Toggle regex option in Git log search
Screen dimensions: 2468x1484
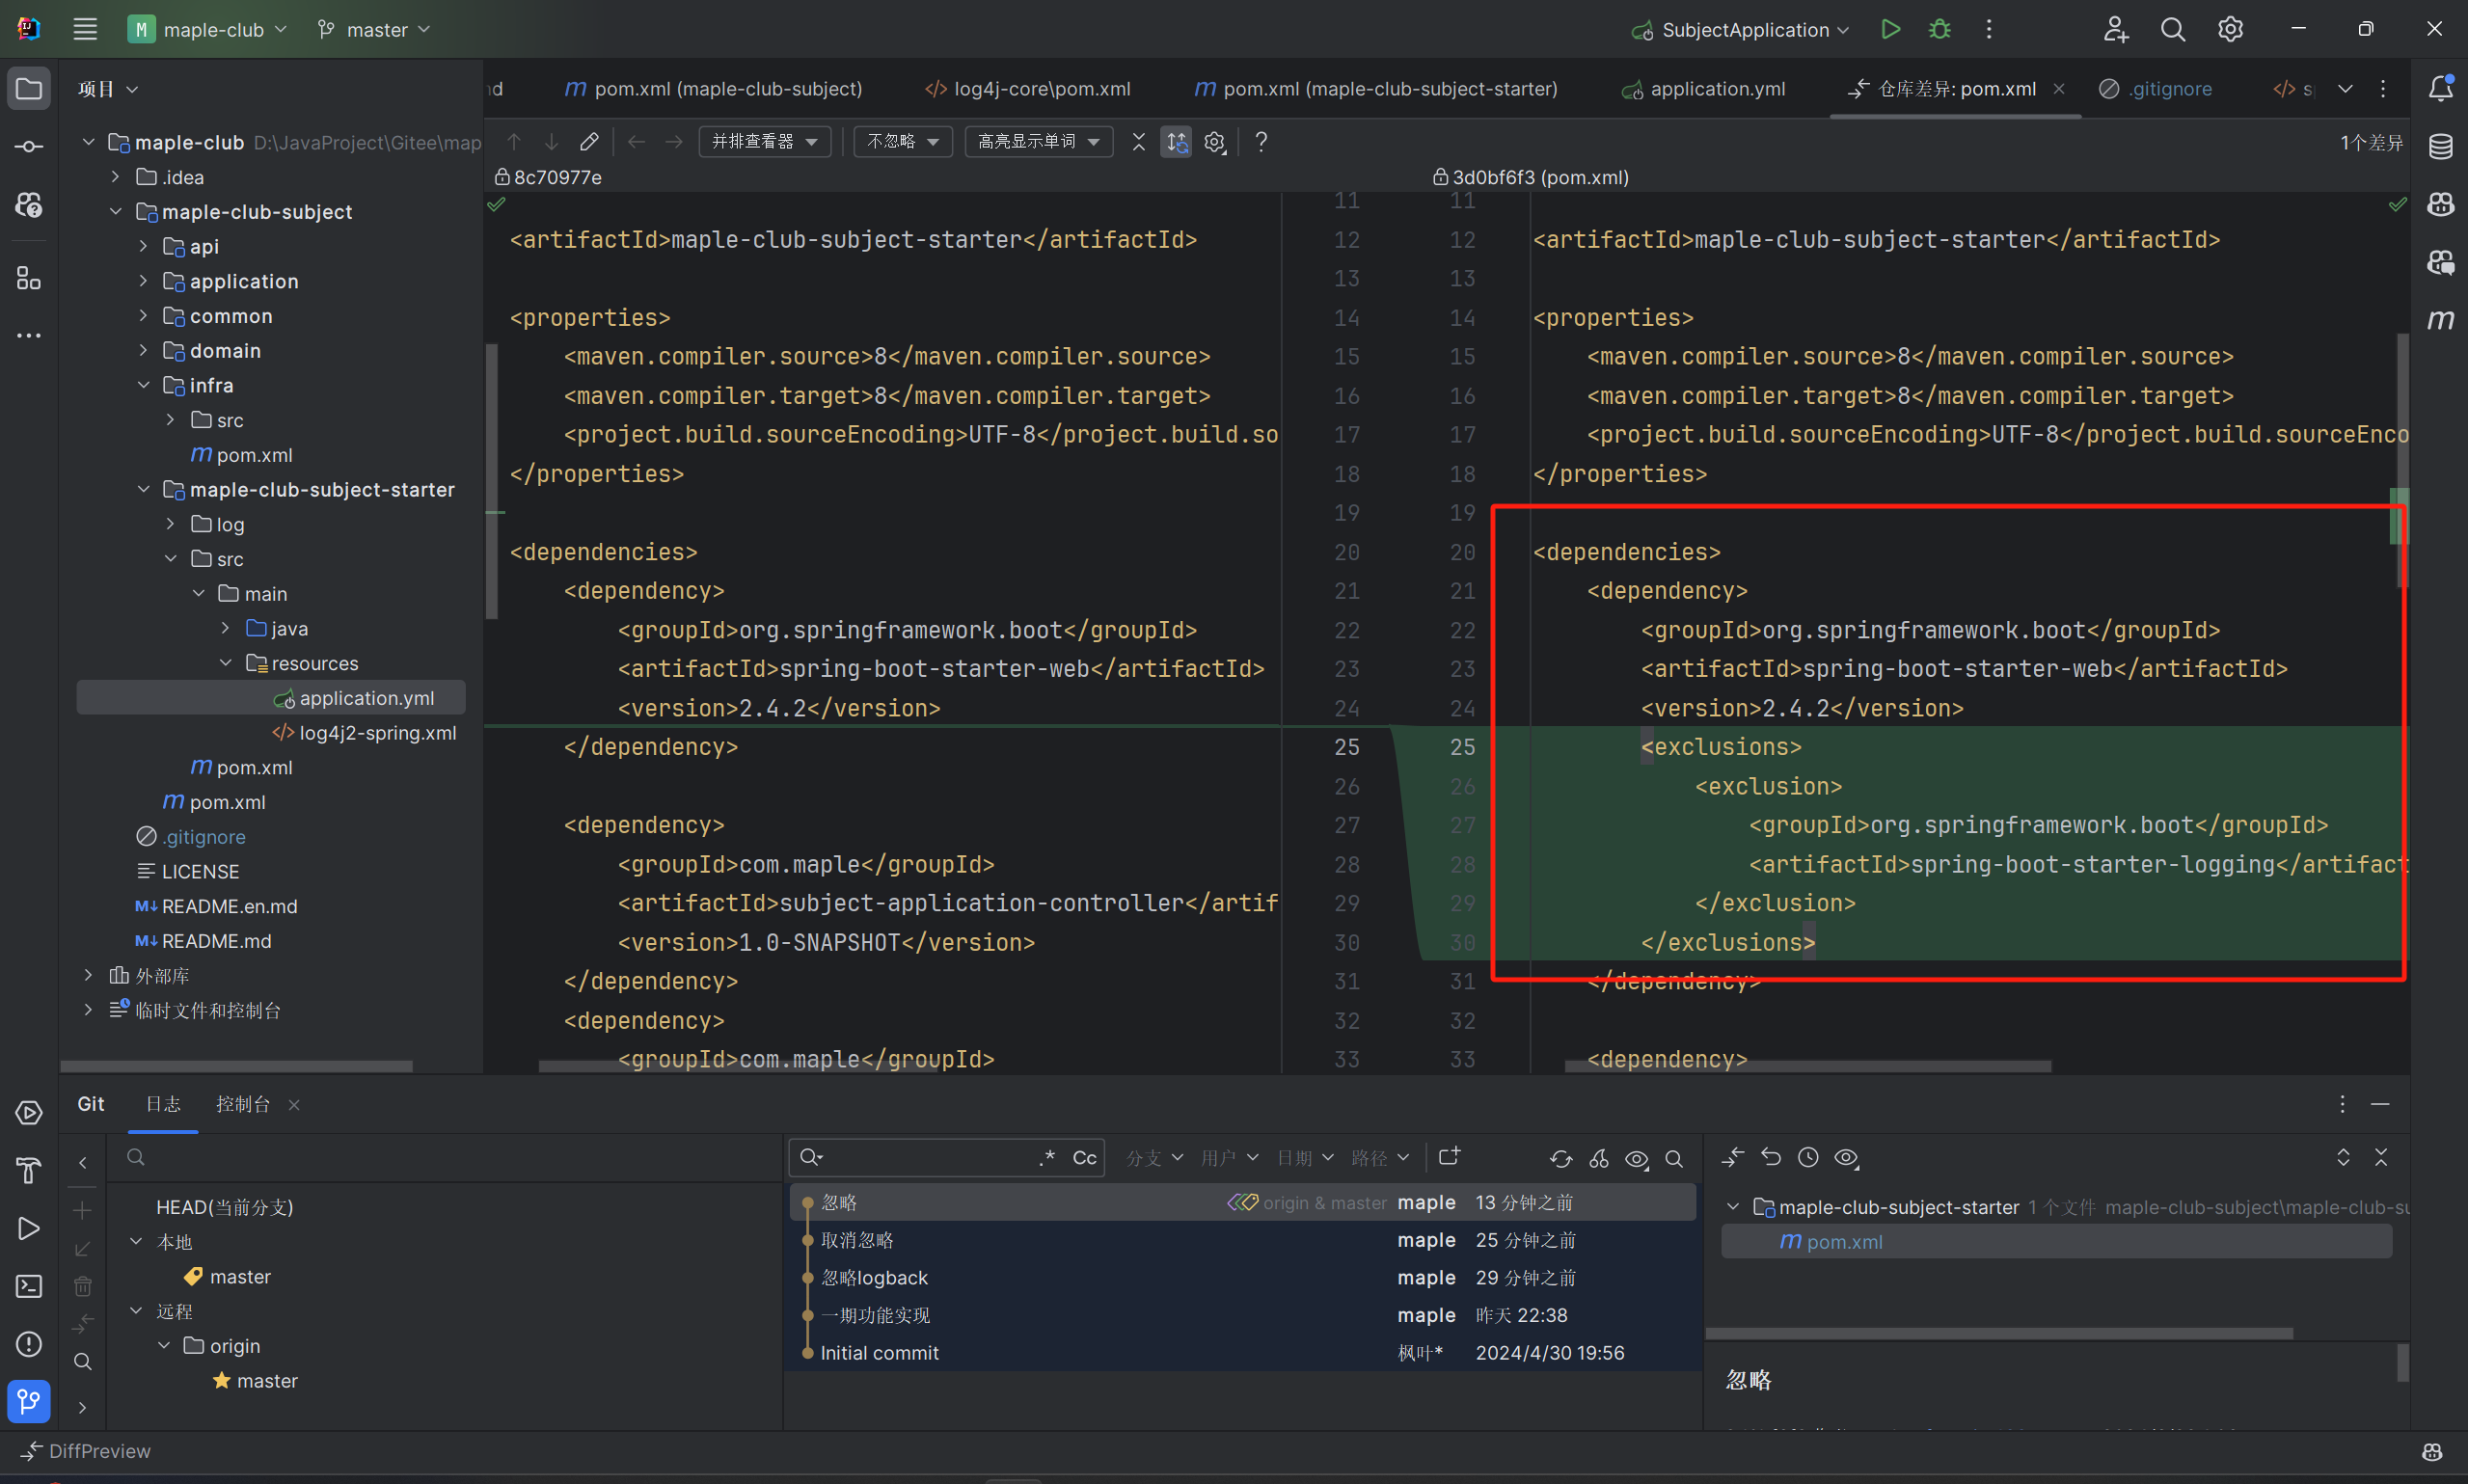pos(1048,1158)
